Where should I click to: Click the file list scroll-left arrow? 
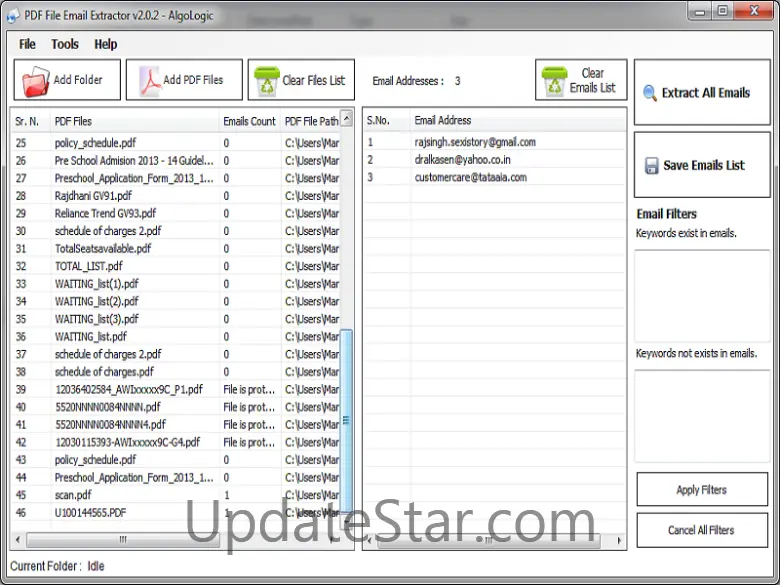pos(18,540)
